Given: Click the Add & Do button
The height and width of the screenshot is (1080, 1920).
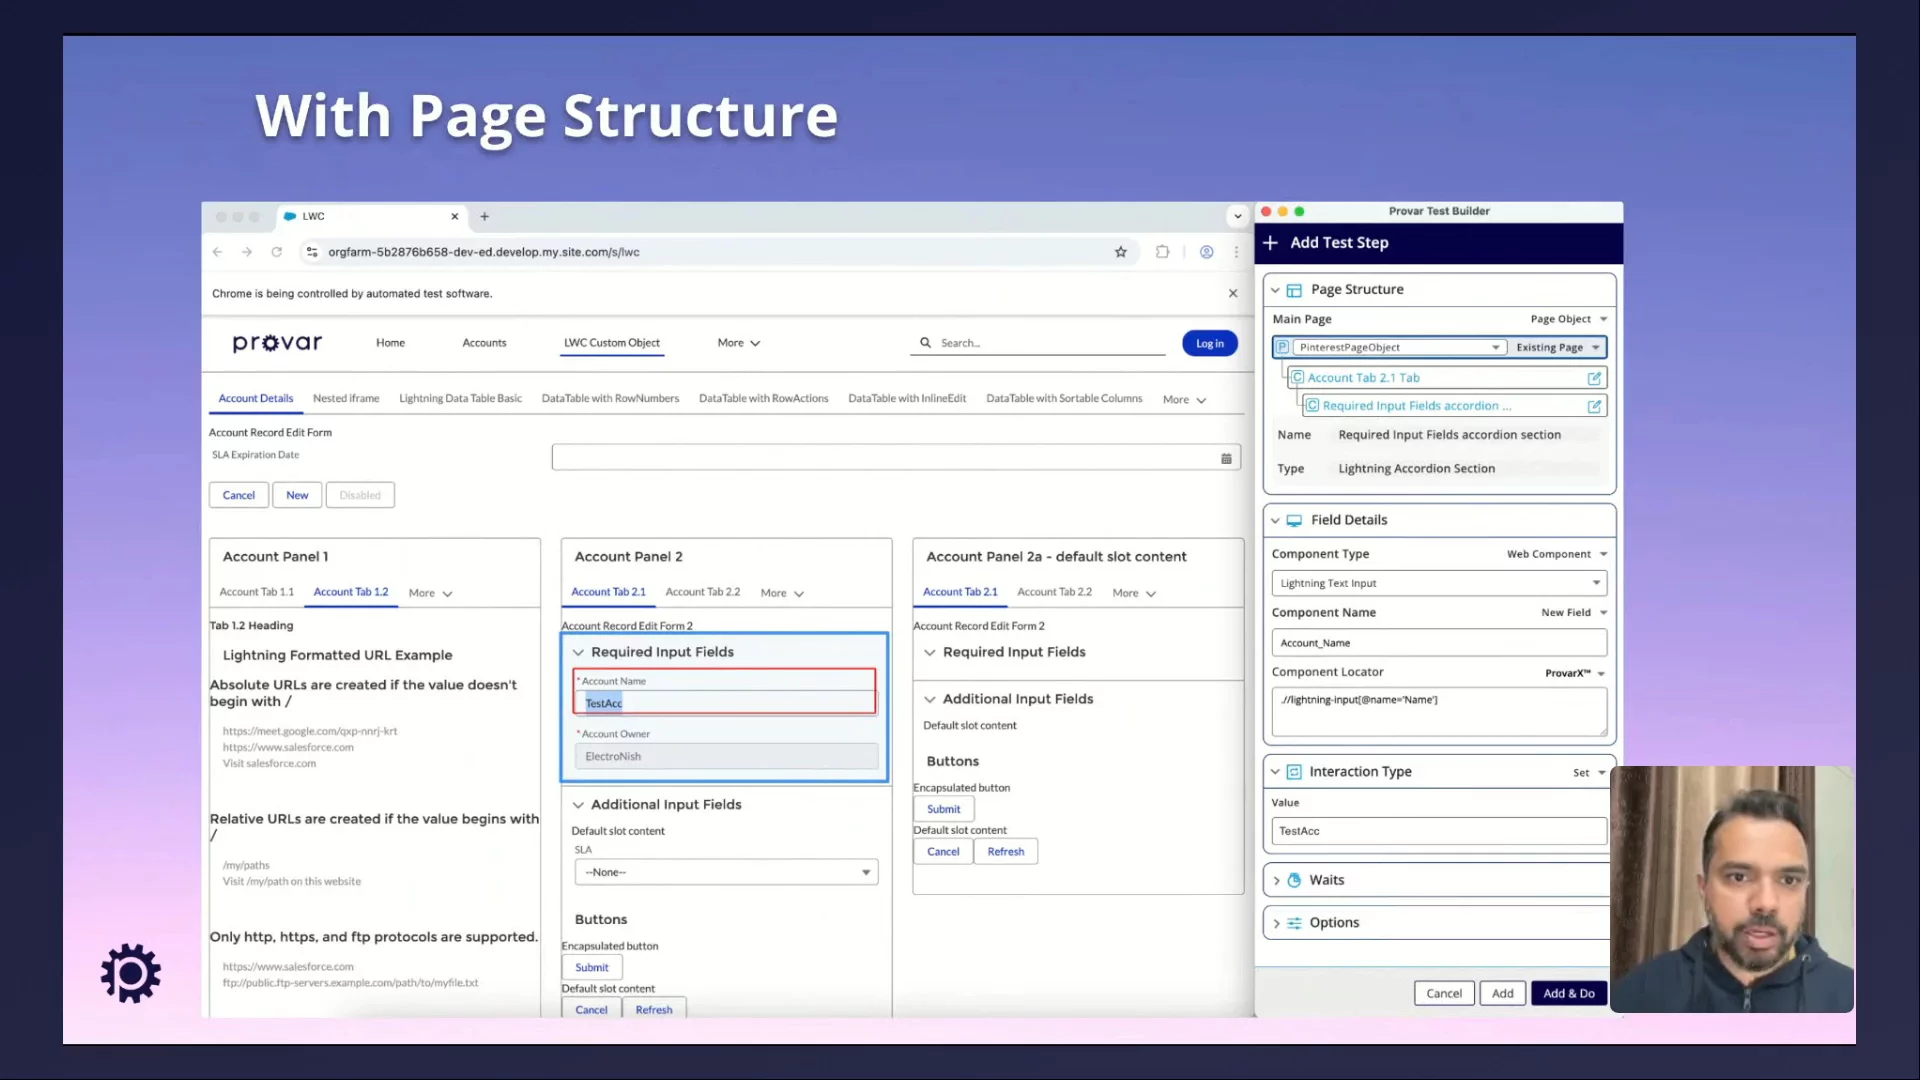Looking at the screenshot, I should point(1568,993).
